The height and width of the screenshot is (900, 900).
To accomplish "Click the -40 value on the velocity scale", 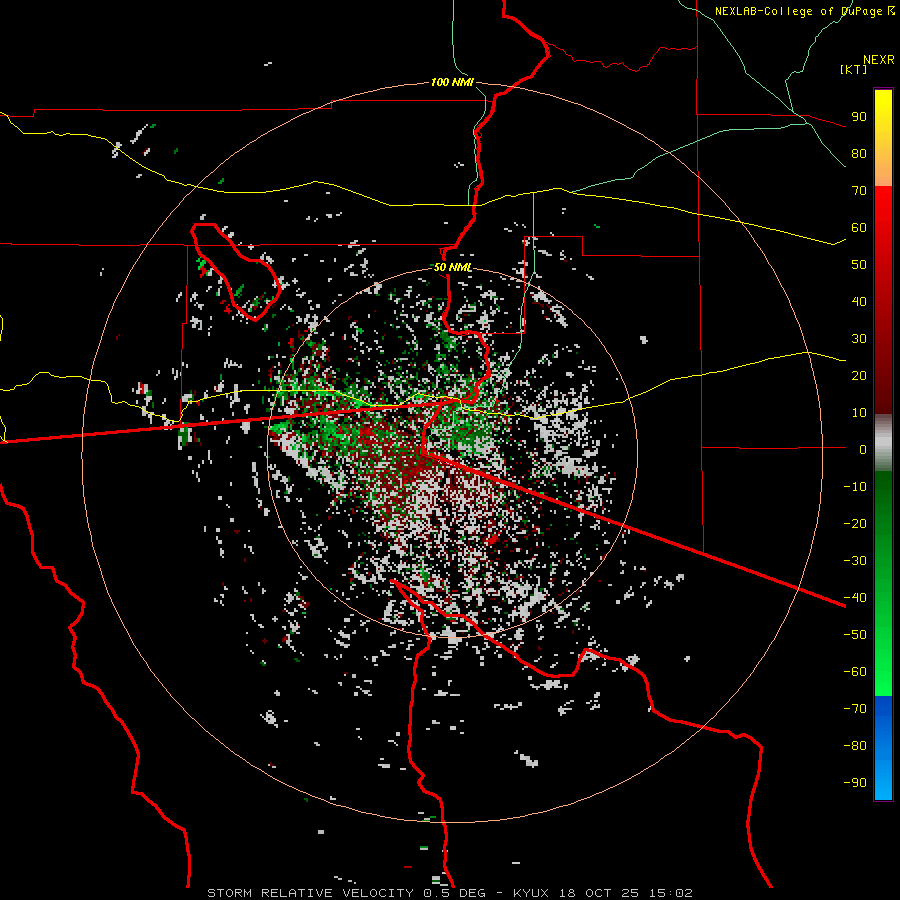I will tap(855, 598).
